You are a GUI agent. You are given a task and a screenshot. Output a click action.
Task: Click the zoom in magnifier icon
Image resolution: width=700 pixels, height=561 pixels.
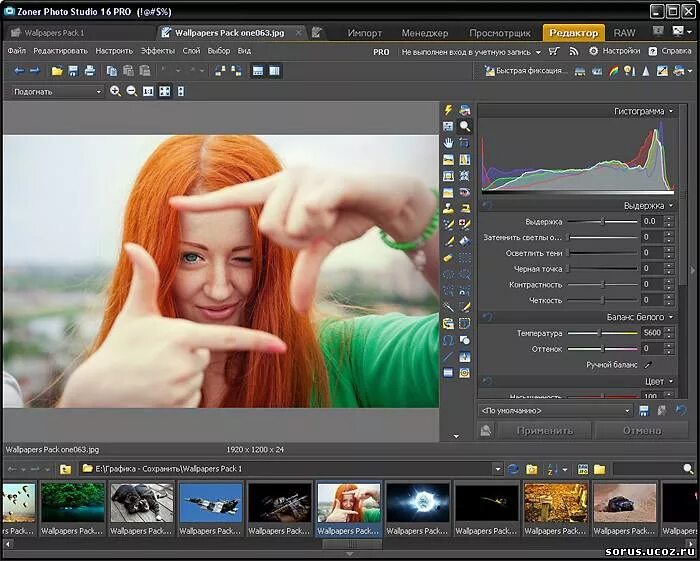pos(116,91)
